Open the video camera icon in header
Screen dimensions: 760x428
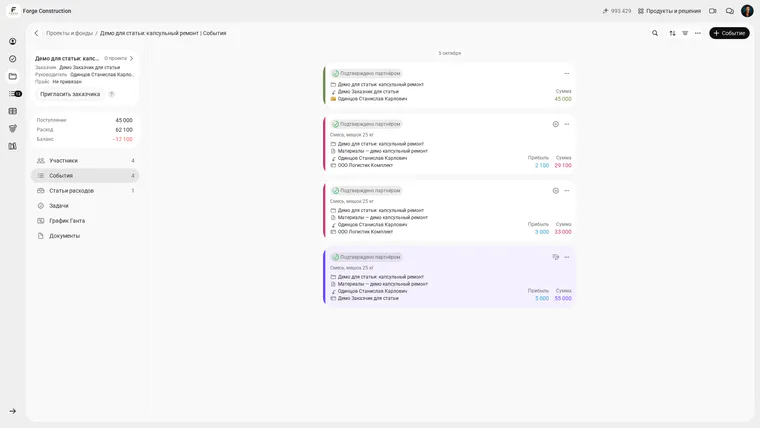coord(712,11)
